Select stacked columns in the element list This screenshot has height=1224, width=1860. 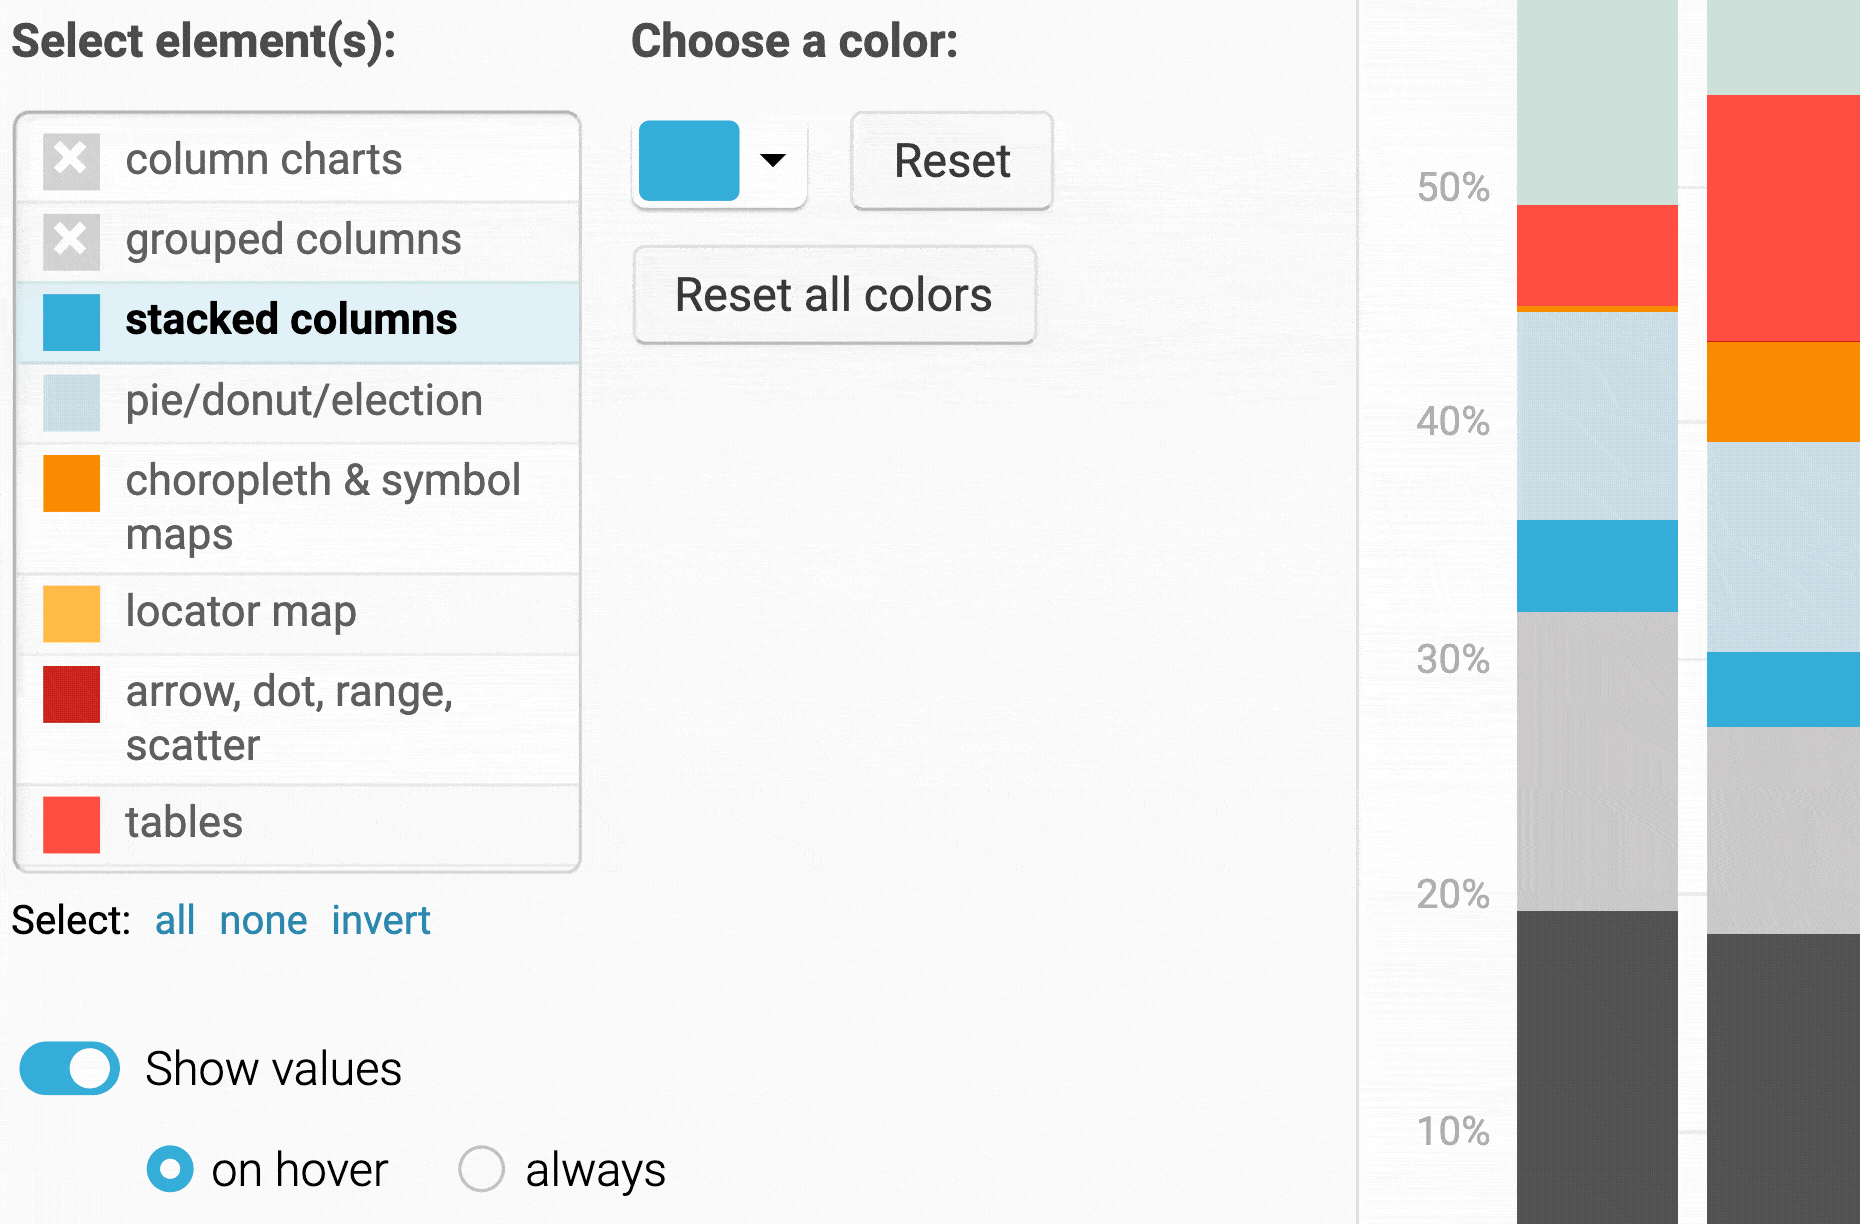[291, 320]
